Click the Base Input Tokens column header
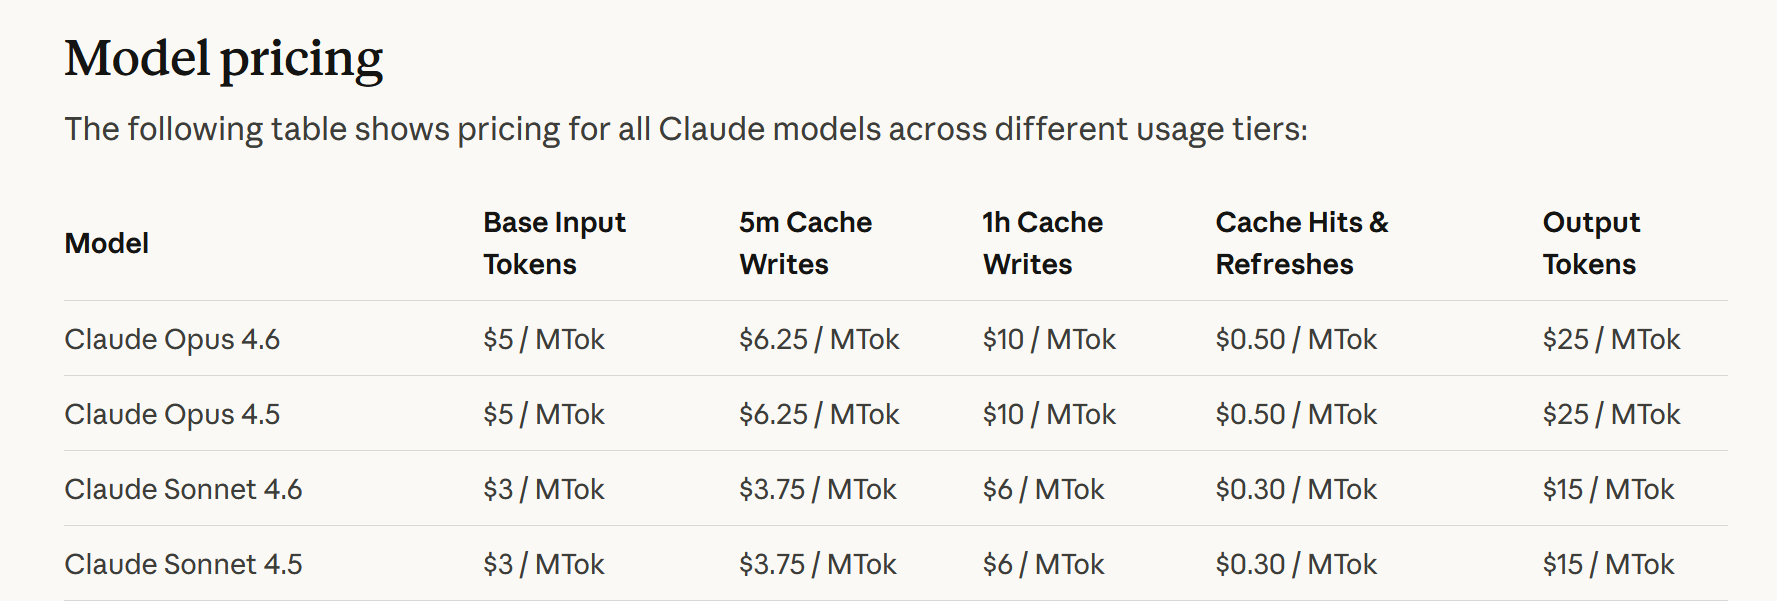The height and width of the screenshot is (601, 1777). pos(554,243)
